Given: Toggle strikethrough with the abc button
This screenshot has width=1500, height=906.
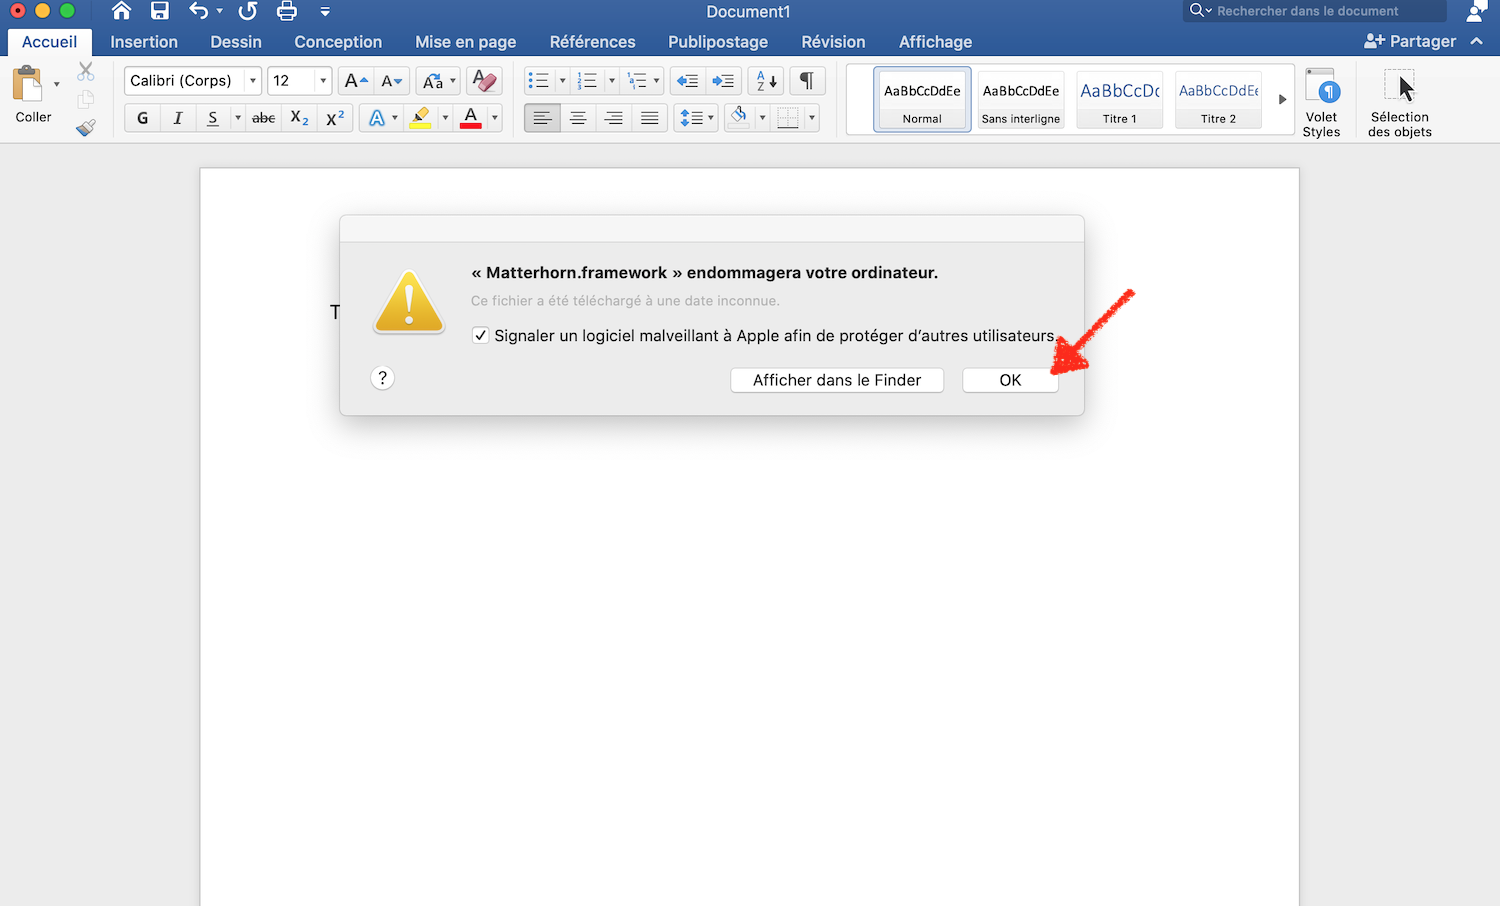Looking at the screenshot, I should coord(264,118).
